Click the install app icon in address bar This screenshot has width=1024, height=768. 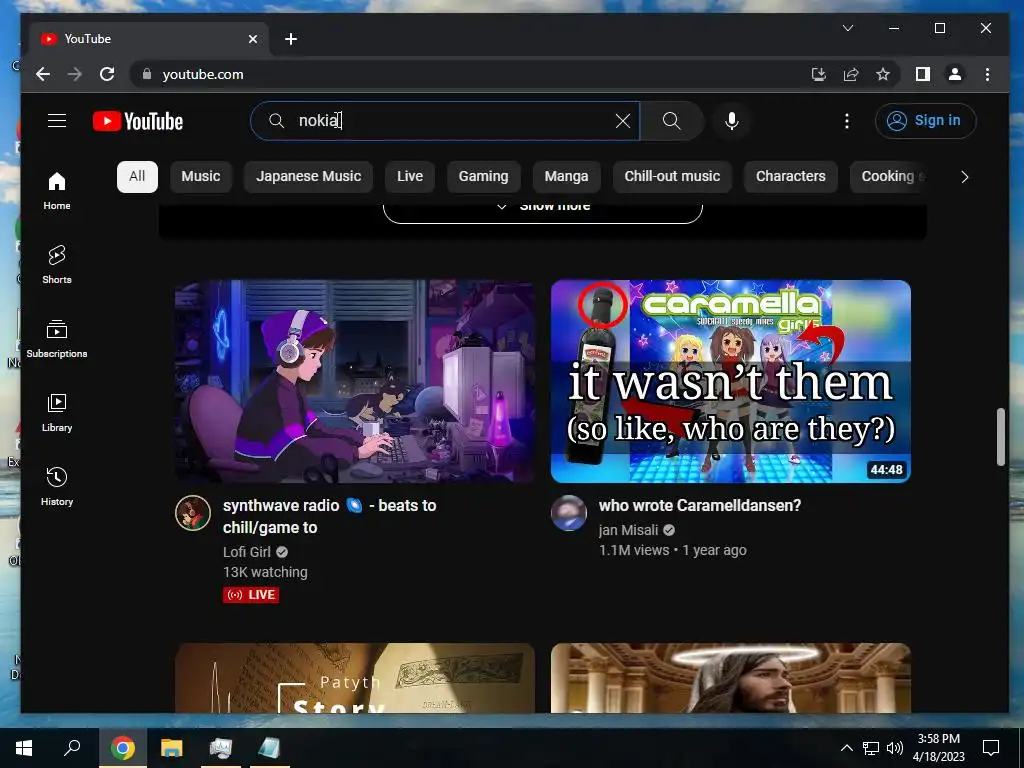[x=818, y=74]
